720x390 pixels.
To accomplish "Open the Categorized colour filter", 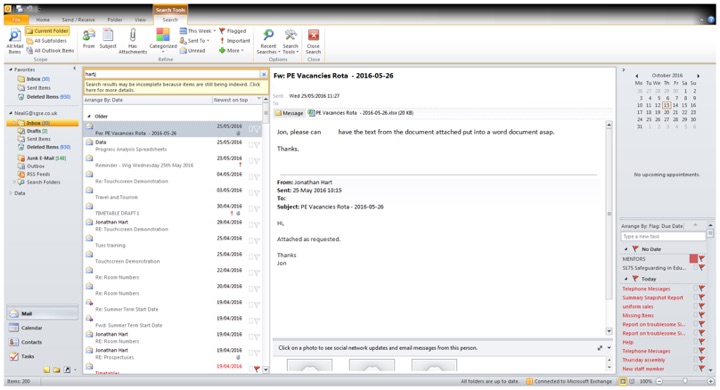I will pos(163,39).
